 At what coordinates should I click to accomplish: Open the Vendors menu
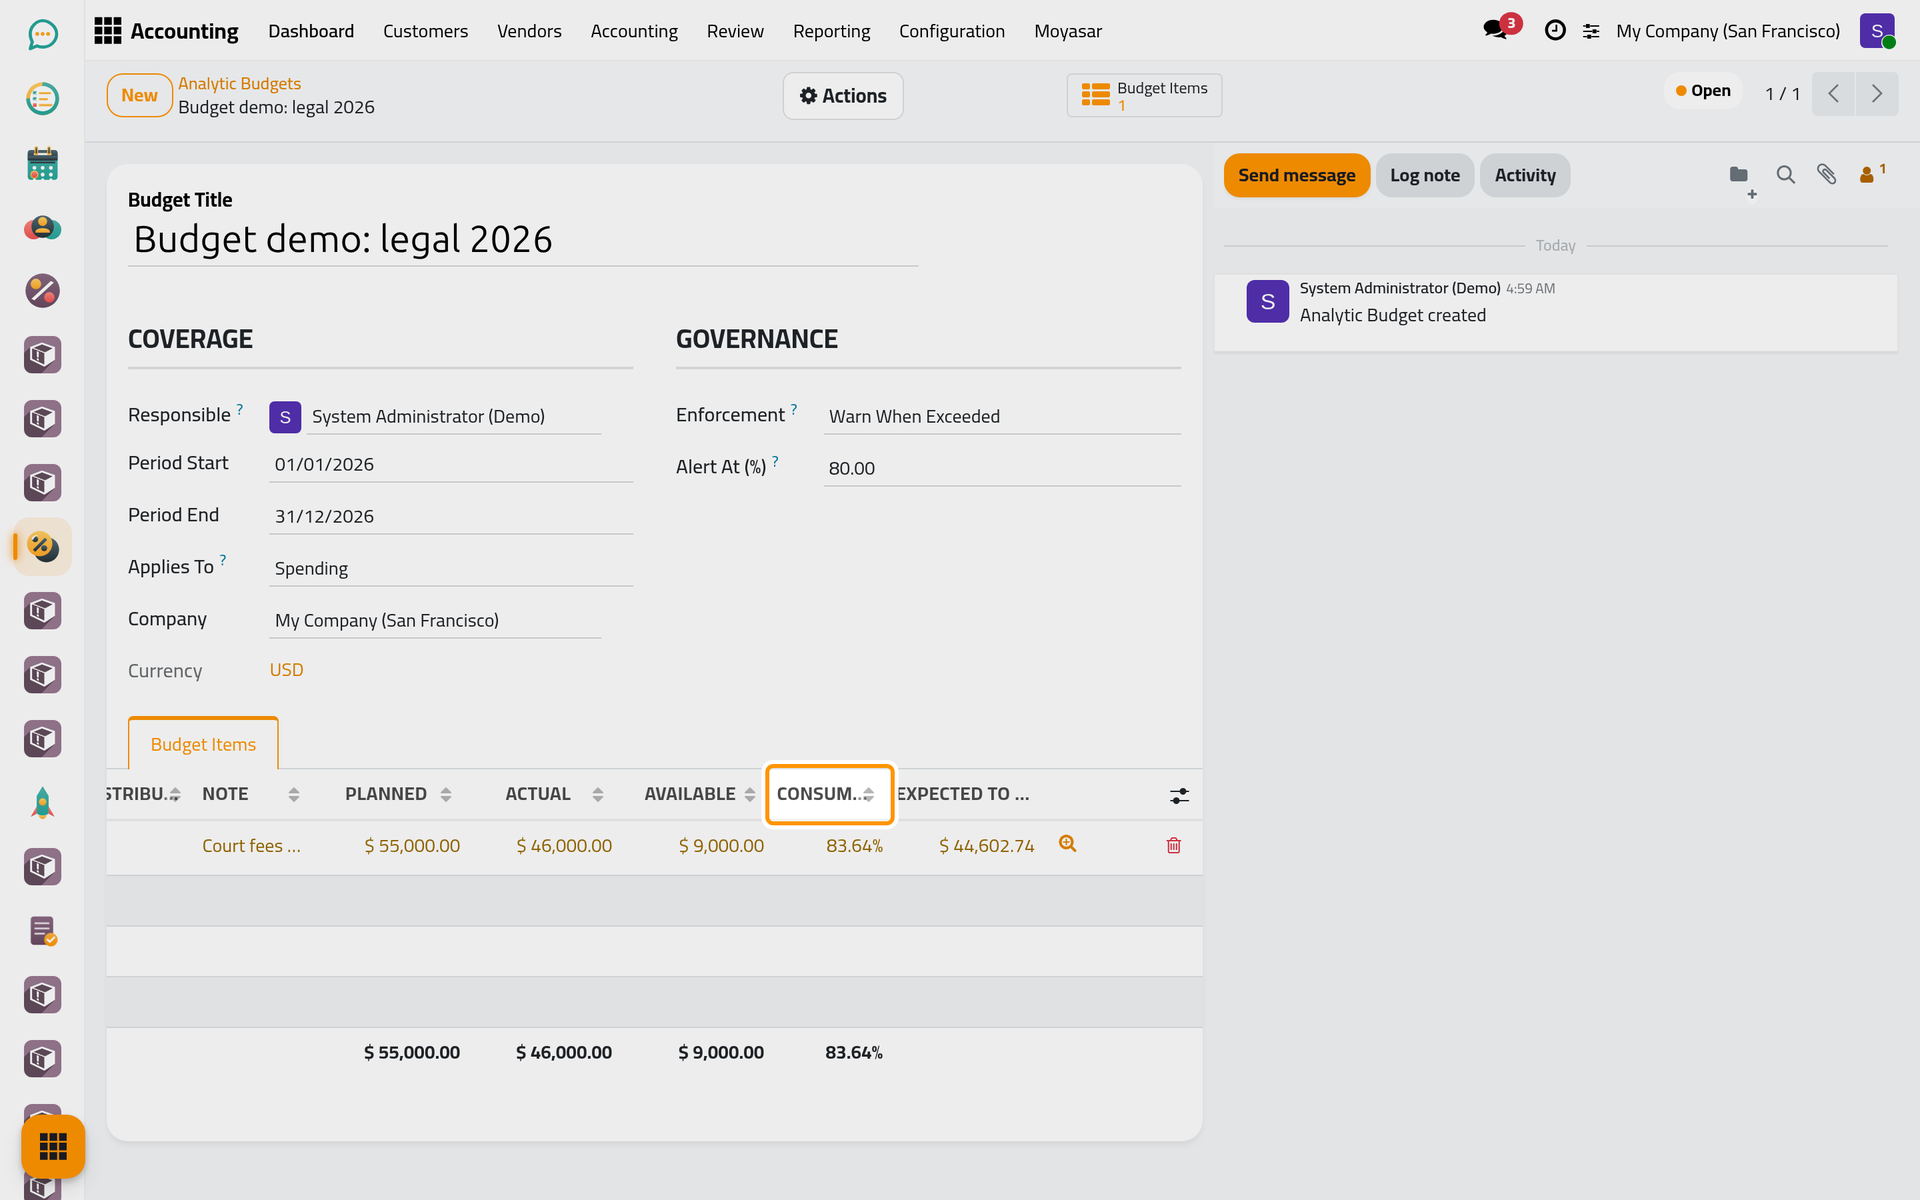pos(529,31)
